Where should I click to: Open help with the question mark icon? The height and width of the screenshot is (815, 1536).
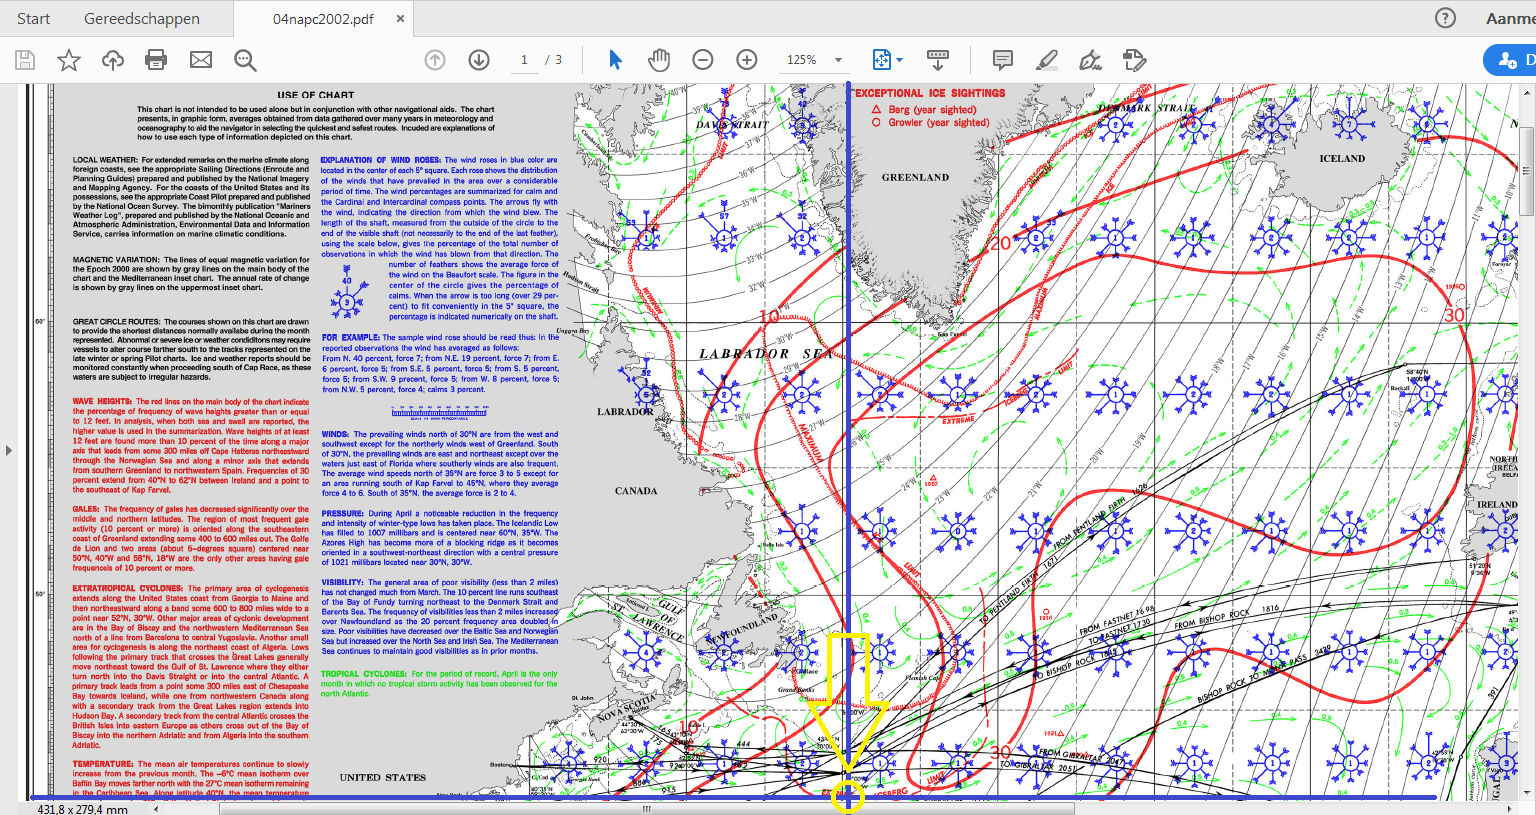(x=1445, y=18)
